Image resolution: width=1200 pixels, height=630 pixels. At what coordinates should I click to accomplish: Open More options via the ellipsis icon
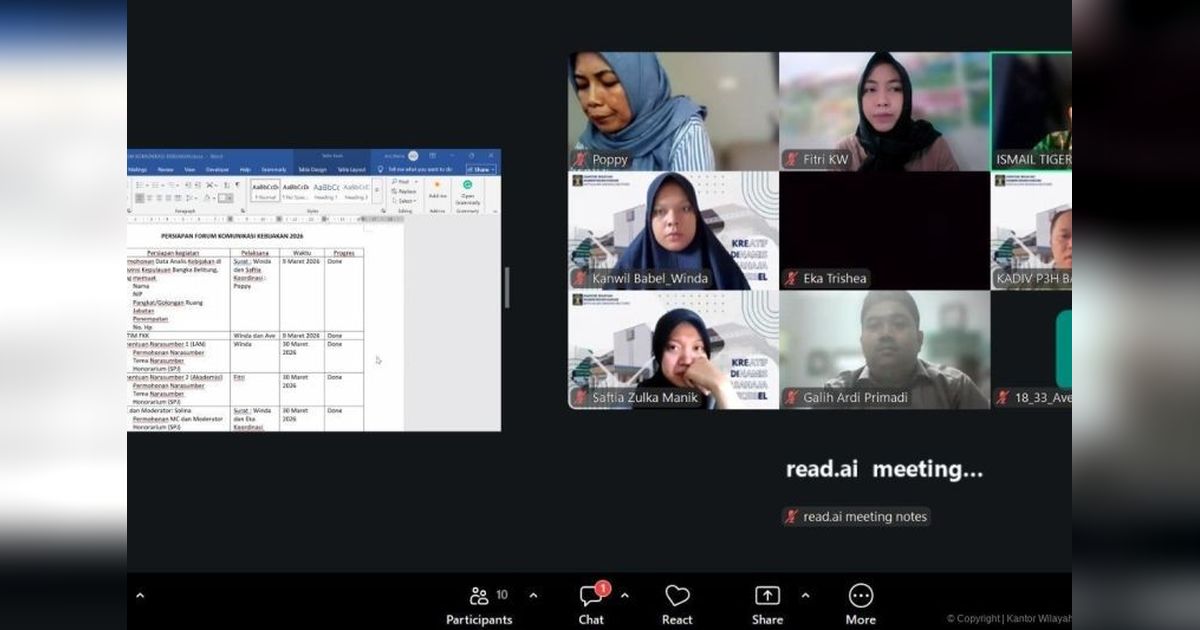[x=860, y=595]
